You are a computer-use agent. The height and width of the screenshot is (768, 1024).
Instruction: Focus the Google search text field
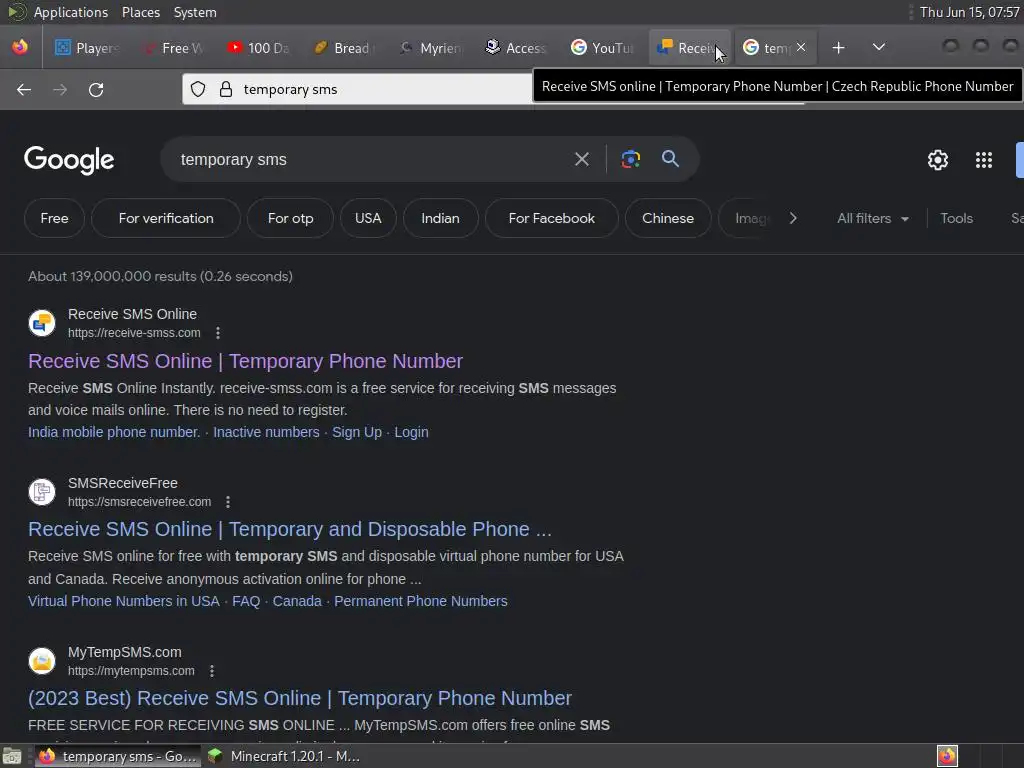tap(372, 159)
